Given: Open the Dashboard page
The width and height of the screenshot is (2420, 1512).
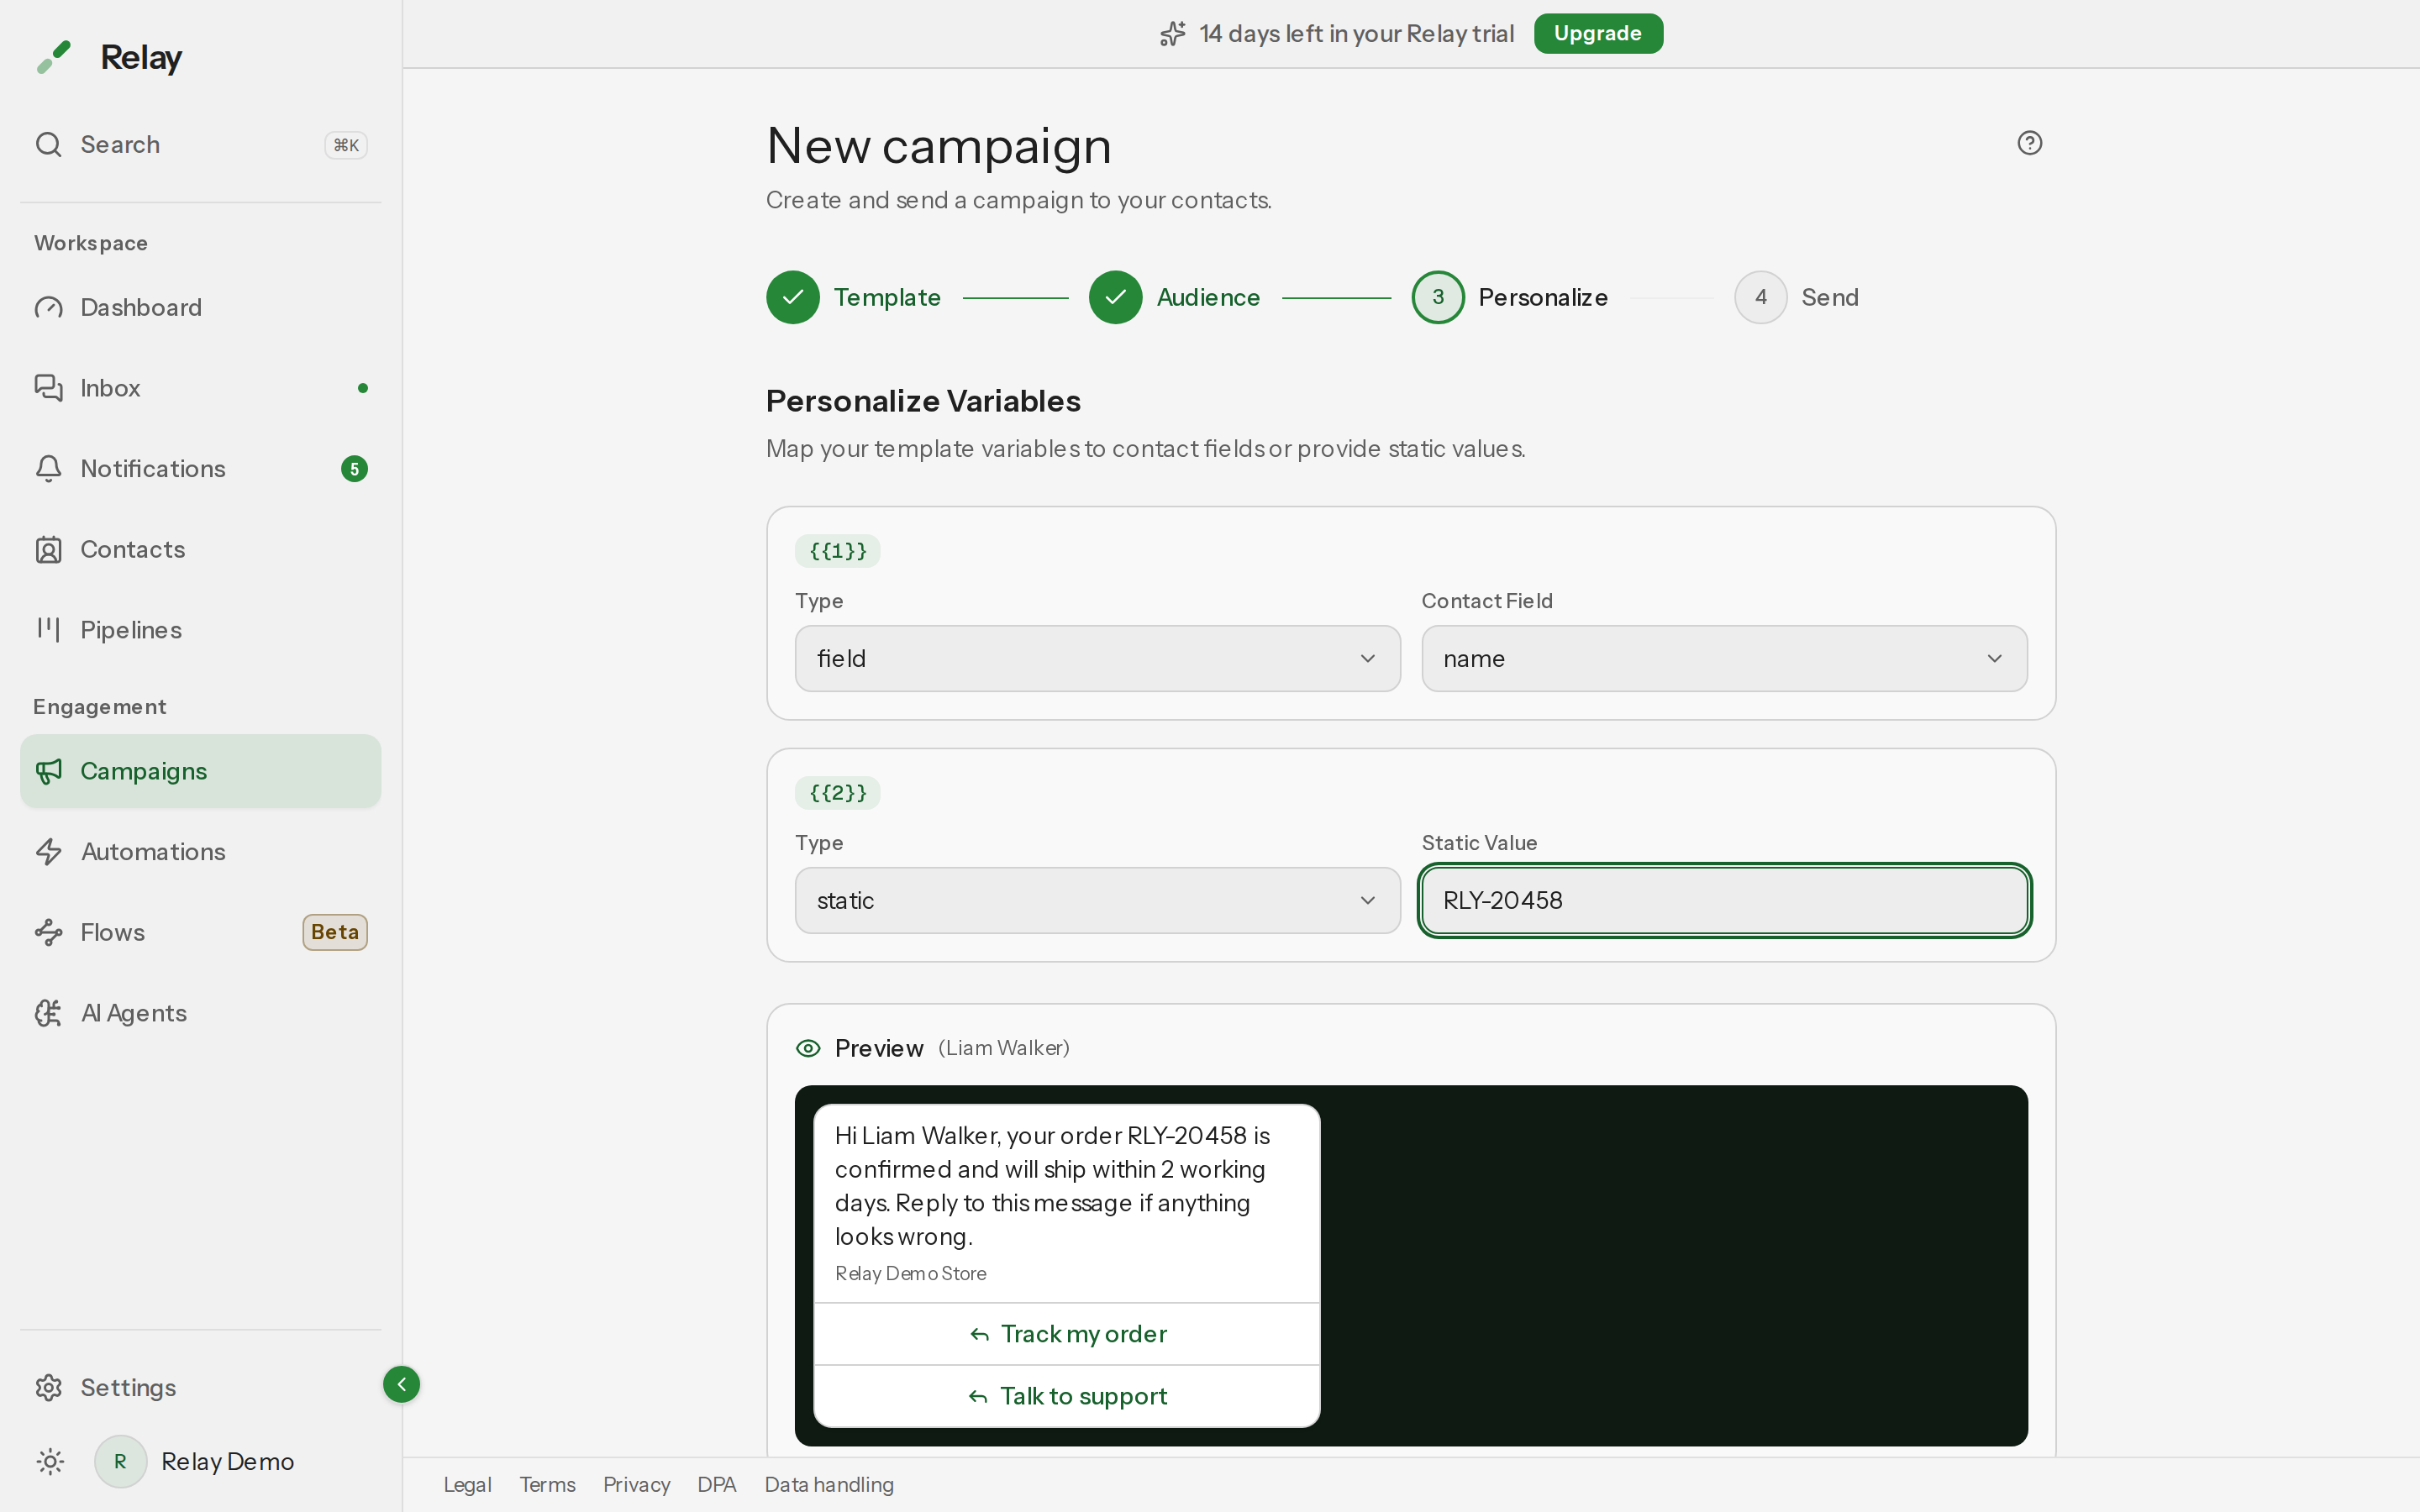Looking at the screenshot, I should (x=200, y=307).
